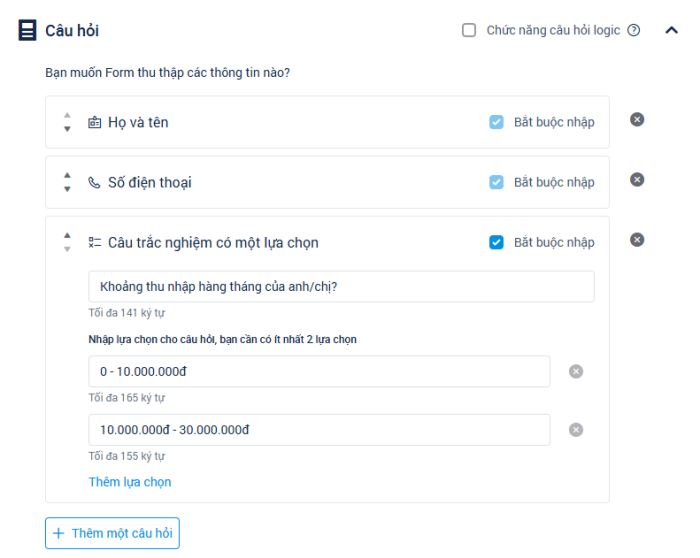Delete the Số điện thoại question

[x=637, y=180]
